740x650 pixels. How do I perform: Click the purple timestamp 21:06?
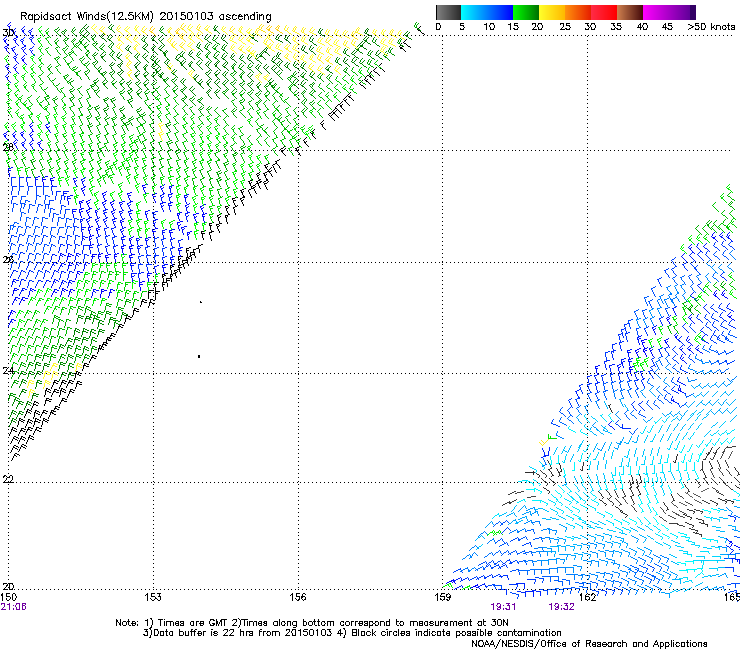[x=14, y=607]
